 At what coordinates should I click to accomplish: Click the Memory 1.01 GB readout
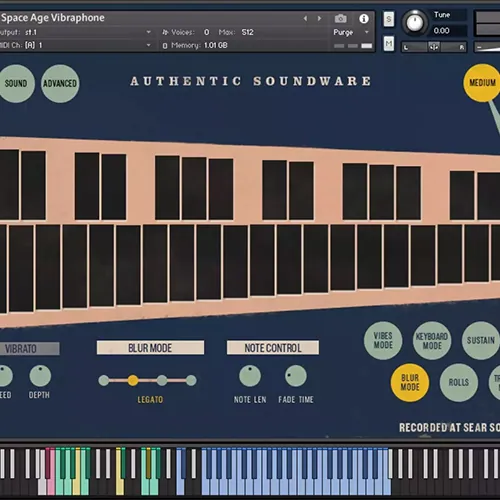(x=199, y=45)
